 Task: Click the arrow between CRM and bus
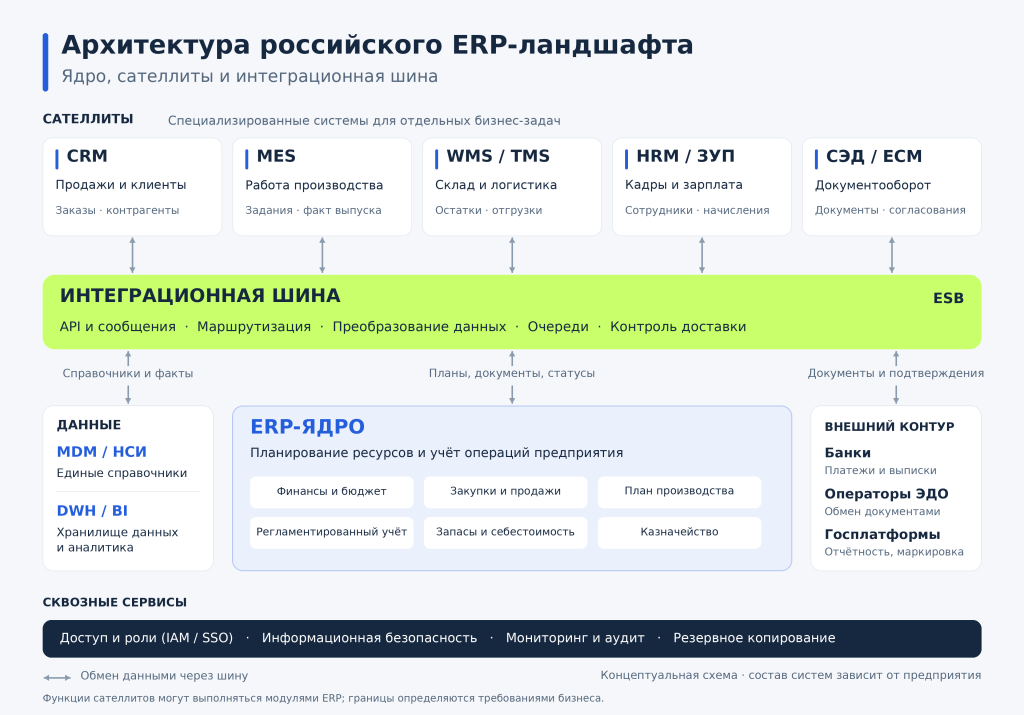click(x=133, y=255)
